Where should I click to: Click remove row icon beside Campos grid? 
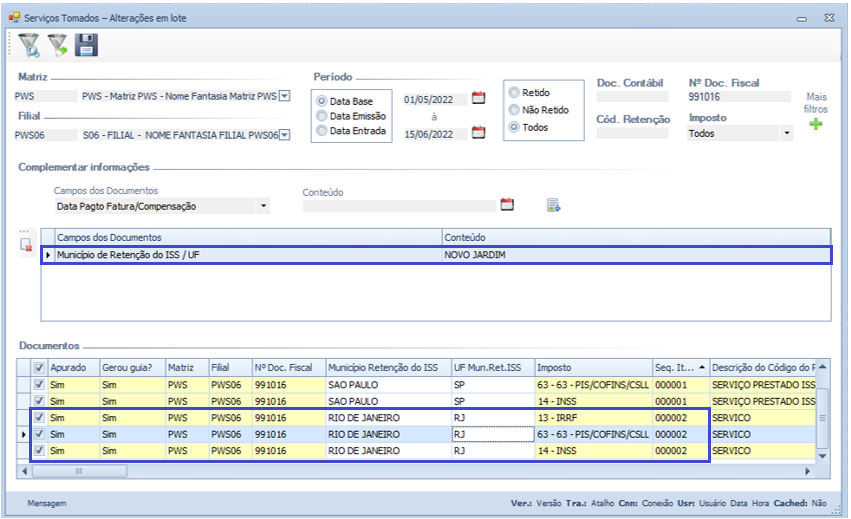pyautogui.click(x=26, y=244)
